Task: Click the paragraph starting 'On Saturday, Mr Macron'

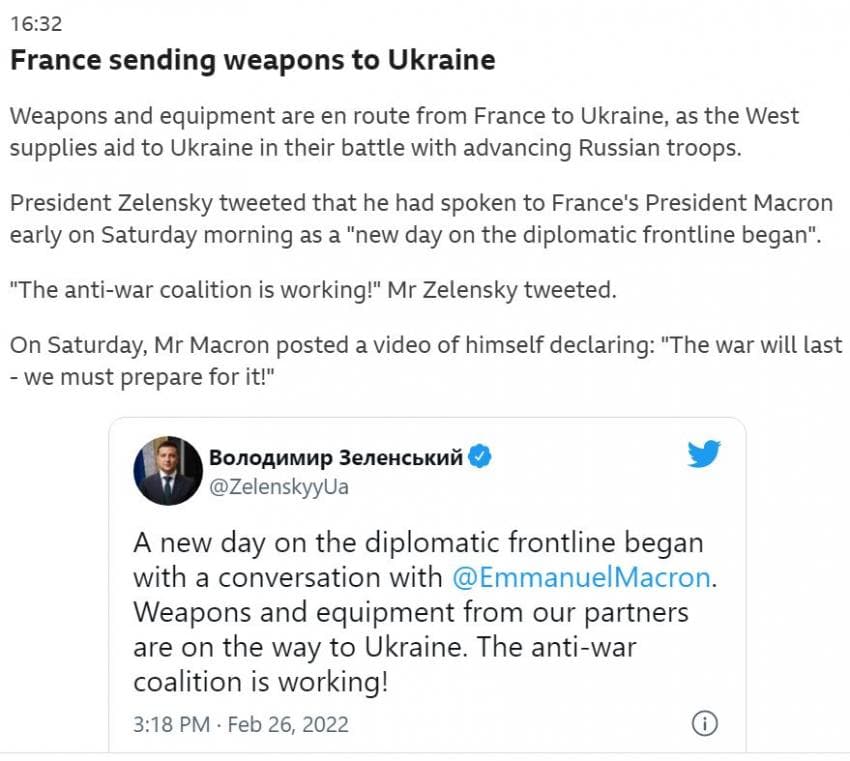Action: (x=425, y=360)
